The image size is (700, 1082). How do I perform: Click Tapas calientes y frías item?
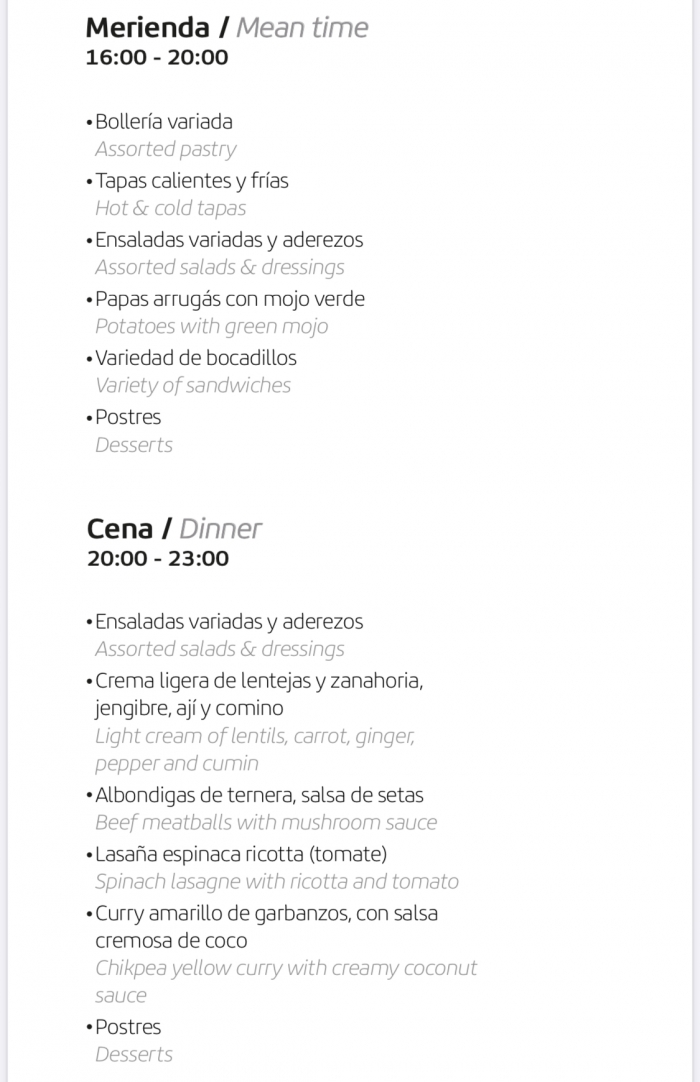pos(191,181)
